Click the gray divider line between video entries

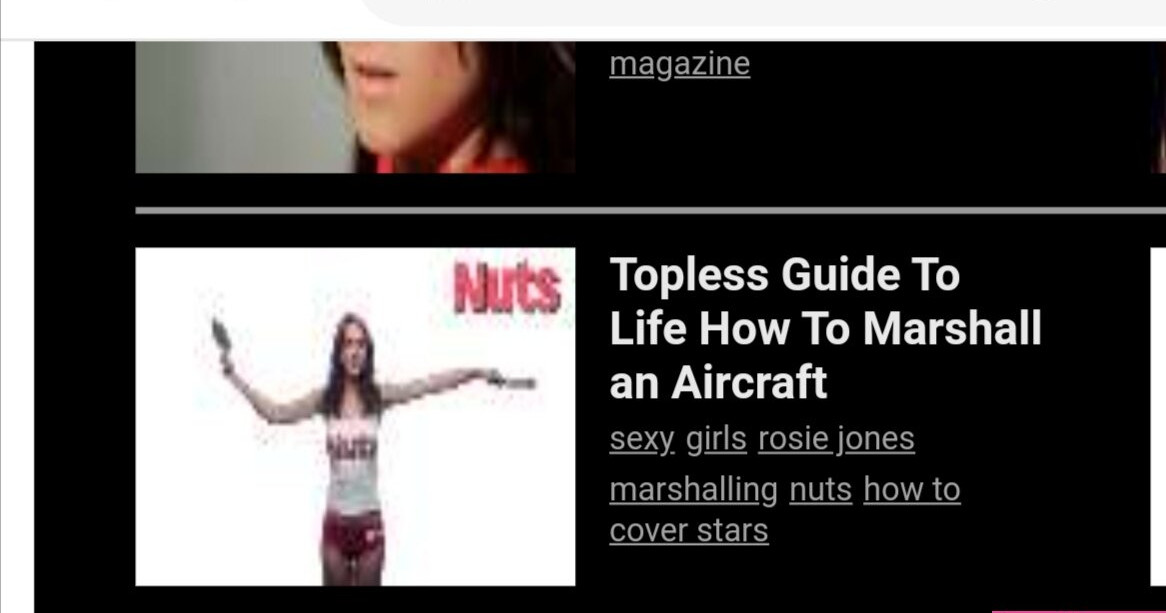tap(651, 211)
